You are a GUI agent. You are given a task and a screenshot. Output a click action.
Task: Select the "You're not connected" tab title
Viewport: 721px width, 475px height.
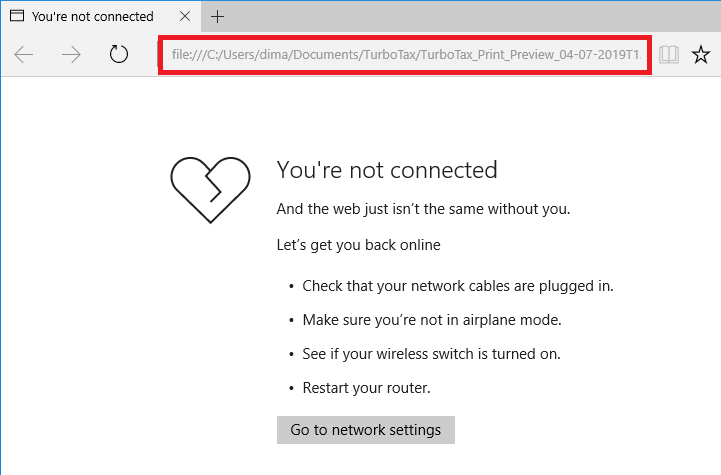[92, 17]
